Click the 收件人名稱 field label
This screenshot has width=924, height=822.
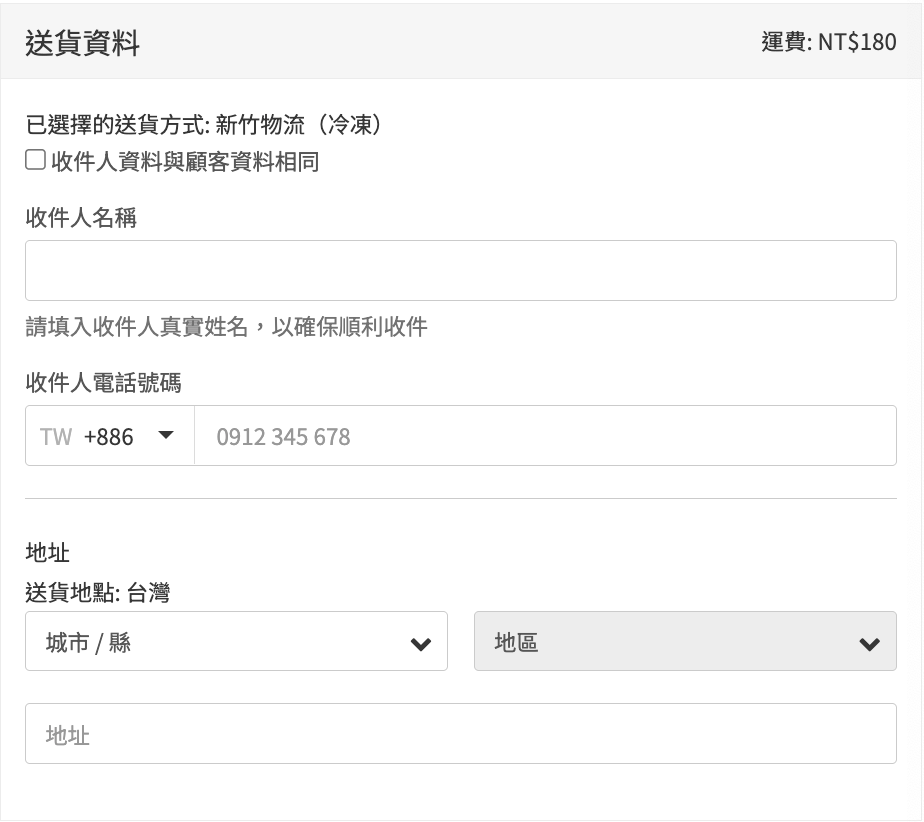click(81, 218)
